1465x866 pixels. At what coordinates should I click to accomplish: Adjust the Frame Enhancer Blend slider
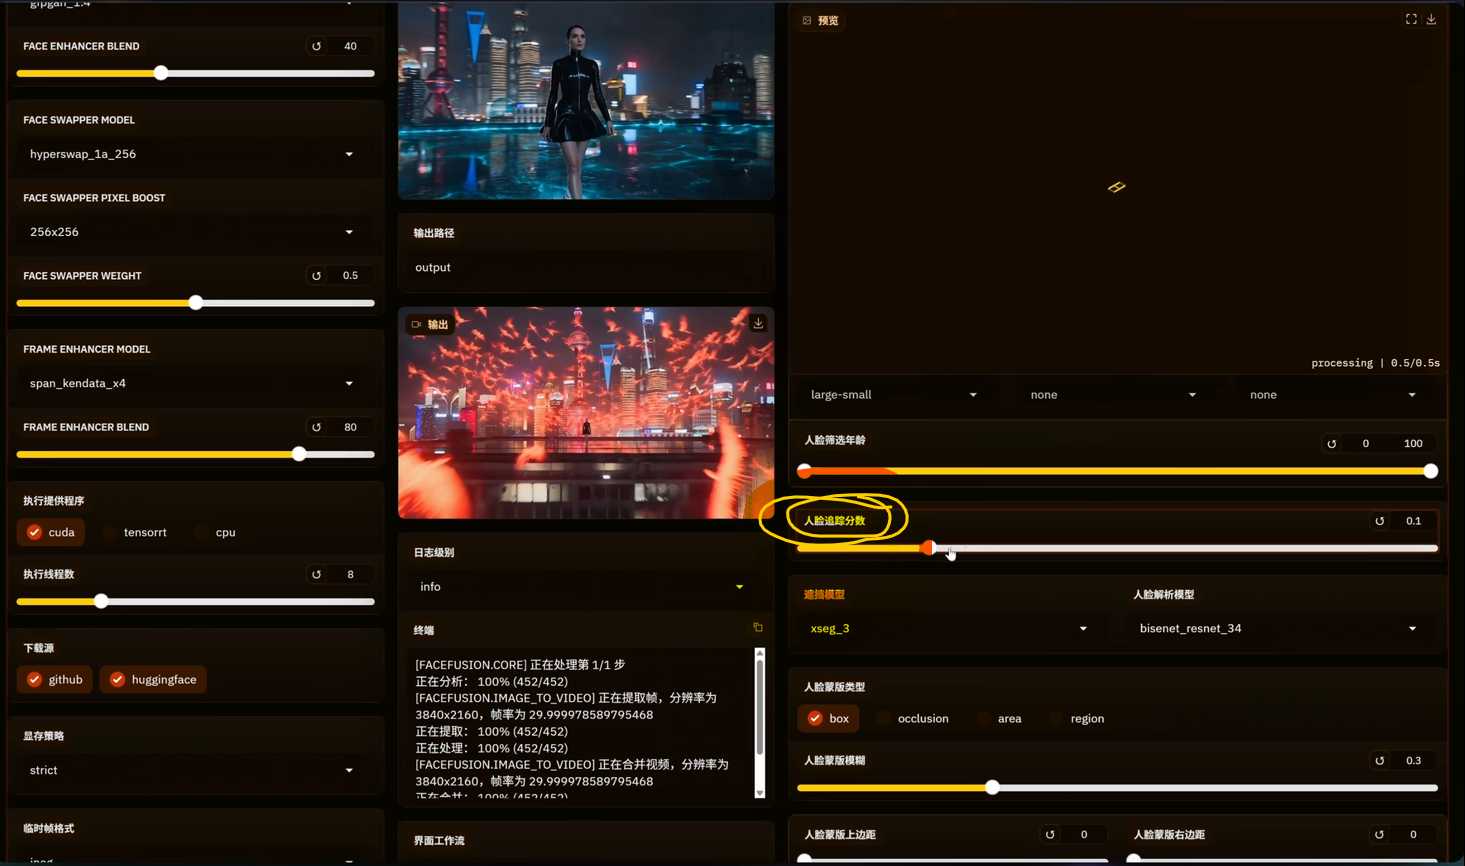tap(195, 454)
